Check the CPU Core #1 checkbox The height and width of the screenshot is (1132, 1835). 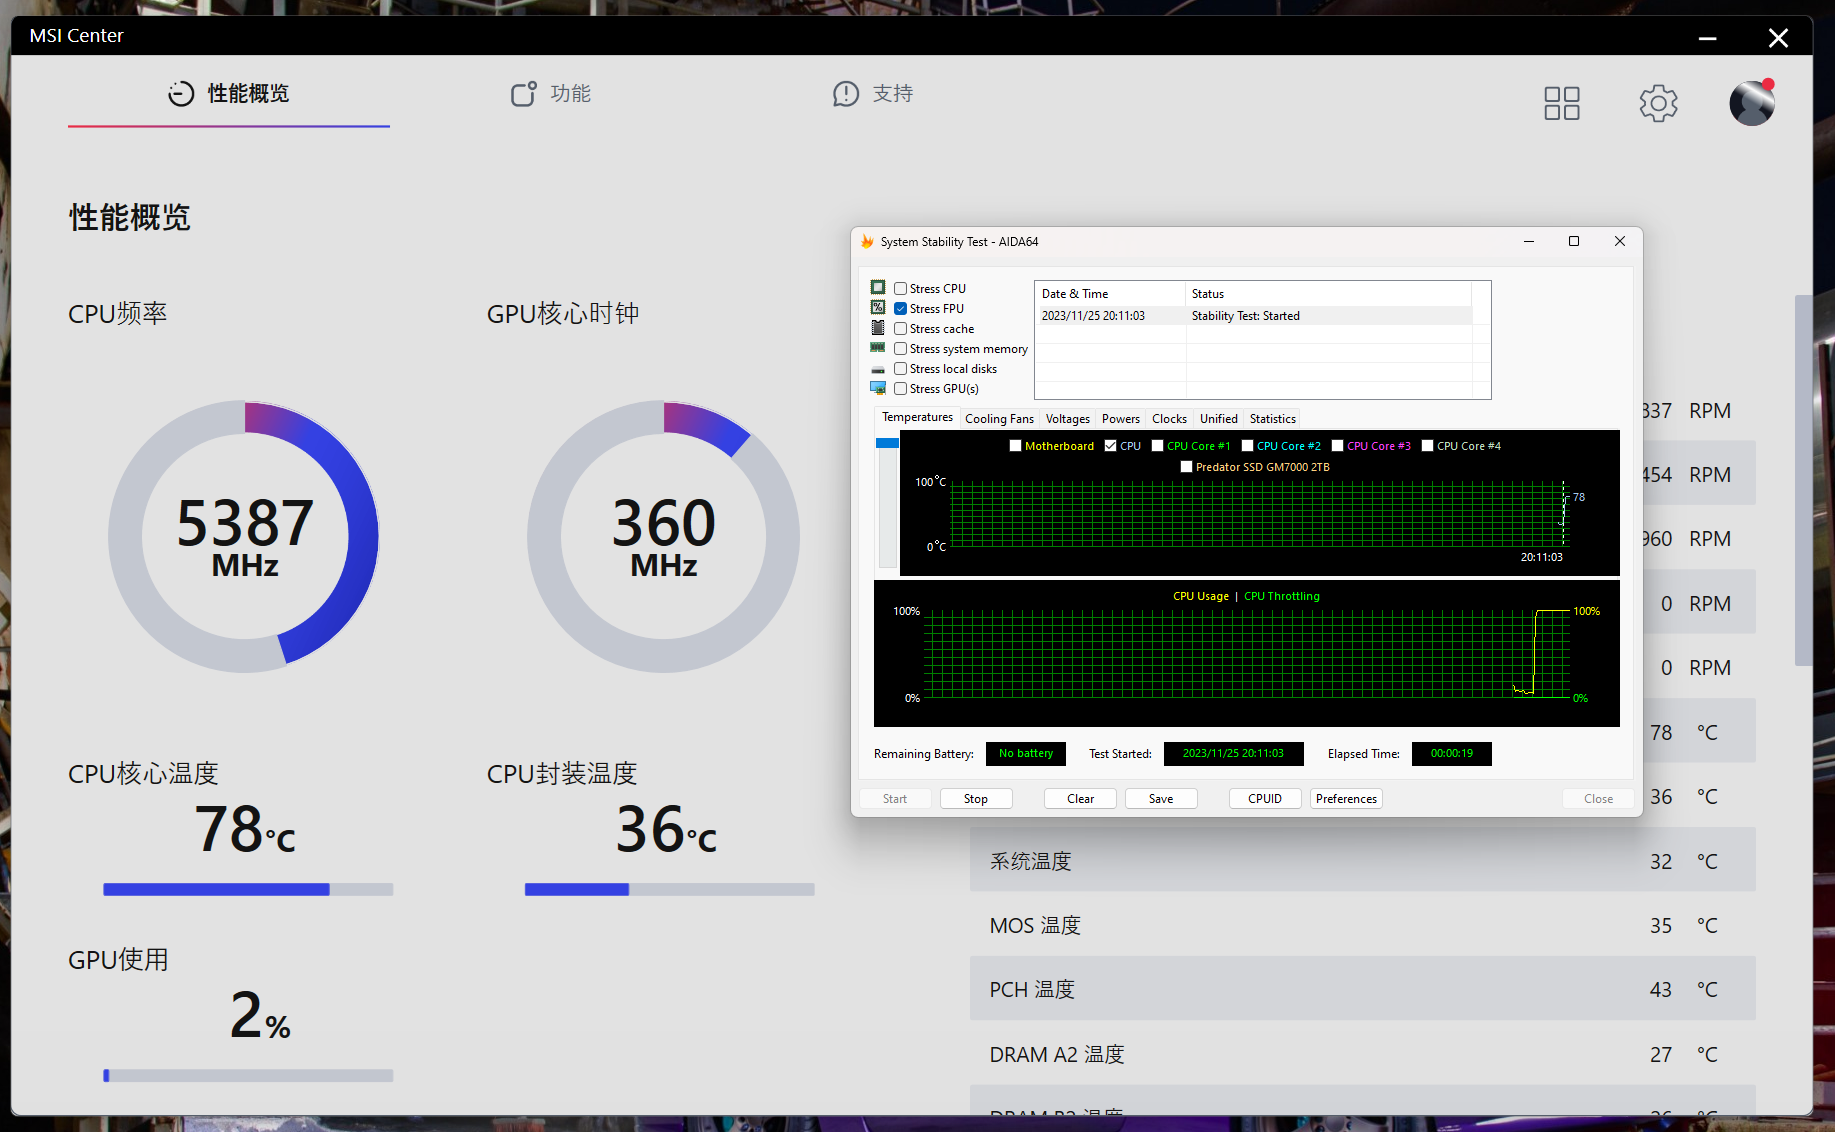point(1158,446)
